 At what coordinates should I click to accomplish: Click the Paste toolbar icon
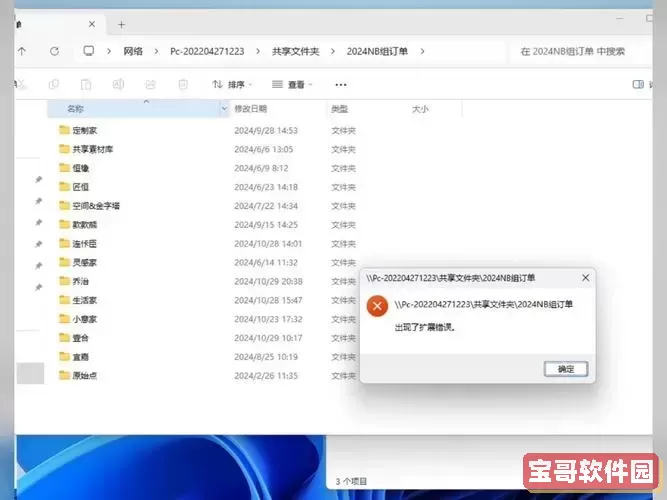tap(86, 84)
